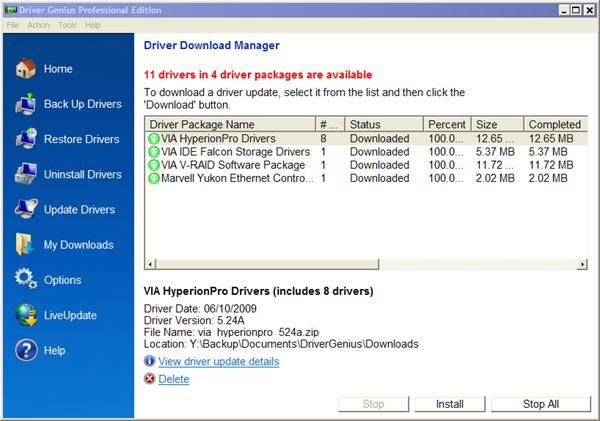The width and height of the screenshot is (600, 421).
Task: Click green icon beside VIA IDE Falcon Storage
Action: [154, 152]
